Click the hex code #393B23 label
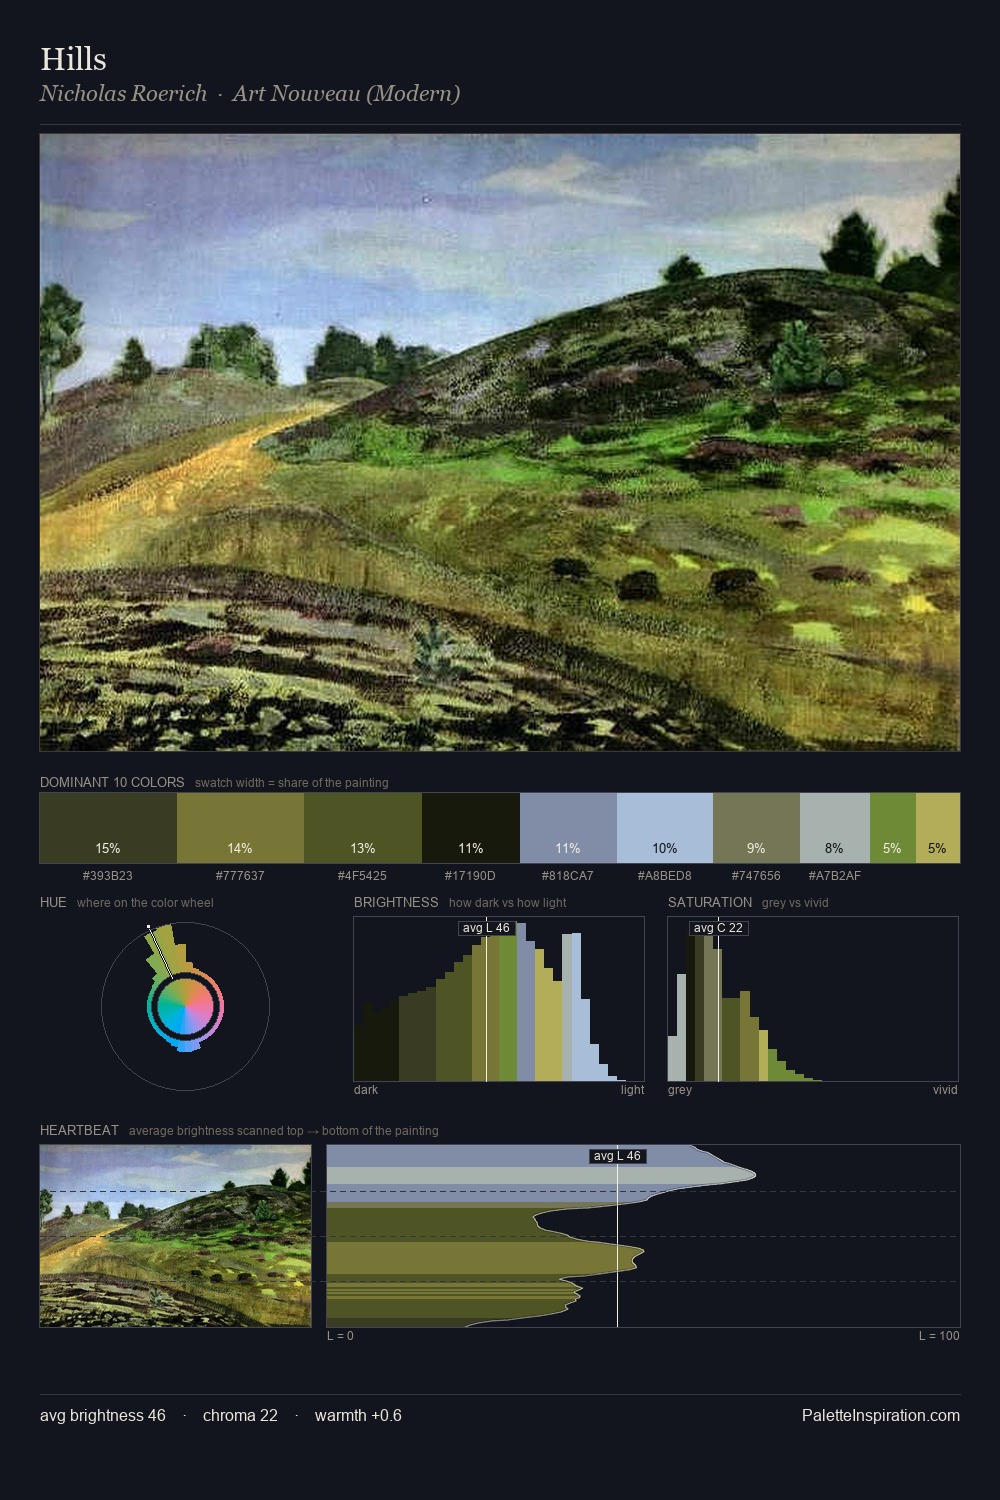Viewport: 1000px width, 1500px height. (x=108, y=875)
